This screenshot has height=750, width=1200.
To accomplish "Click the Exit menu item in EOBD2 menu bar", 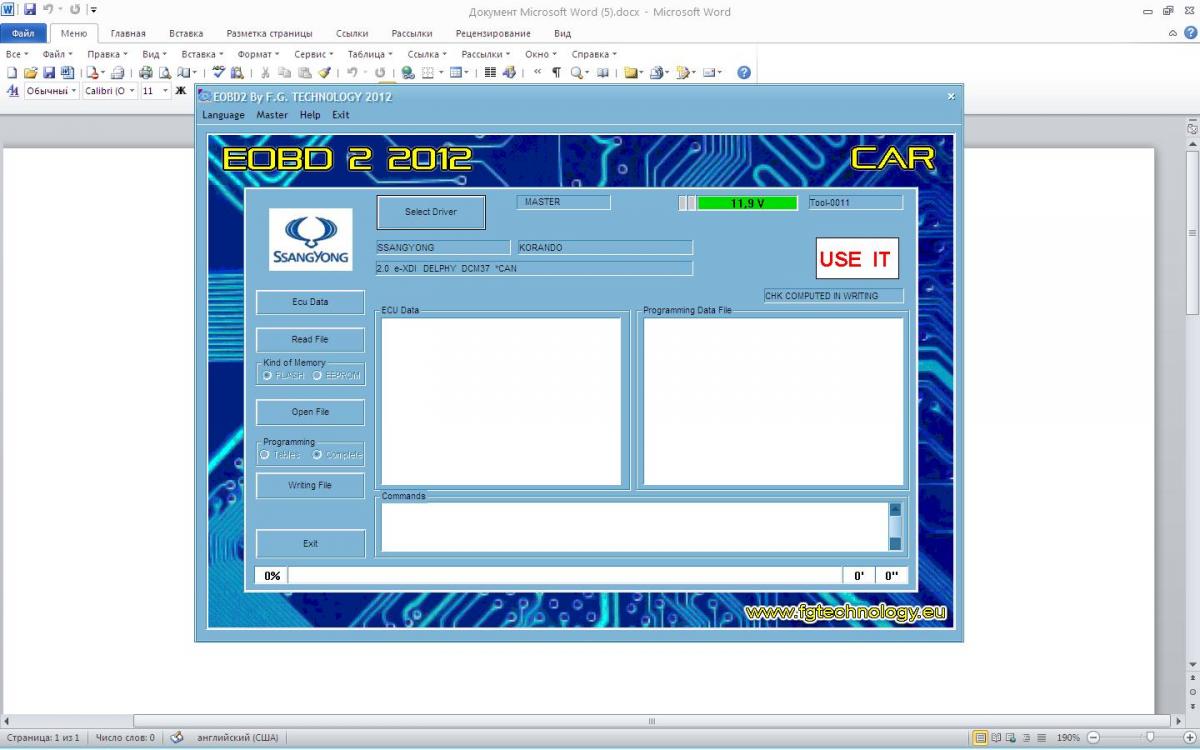I will [x=341, y=115].
